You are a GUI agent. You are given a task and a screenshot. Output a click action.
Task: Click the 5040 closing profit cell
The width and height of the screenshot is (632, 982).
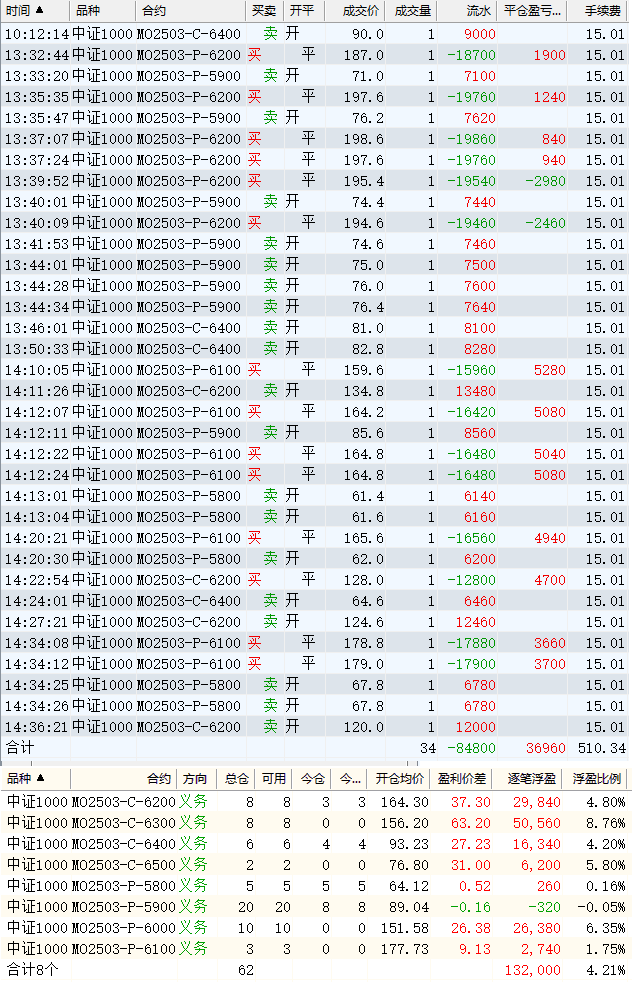[549, 454]
